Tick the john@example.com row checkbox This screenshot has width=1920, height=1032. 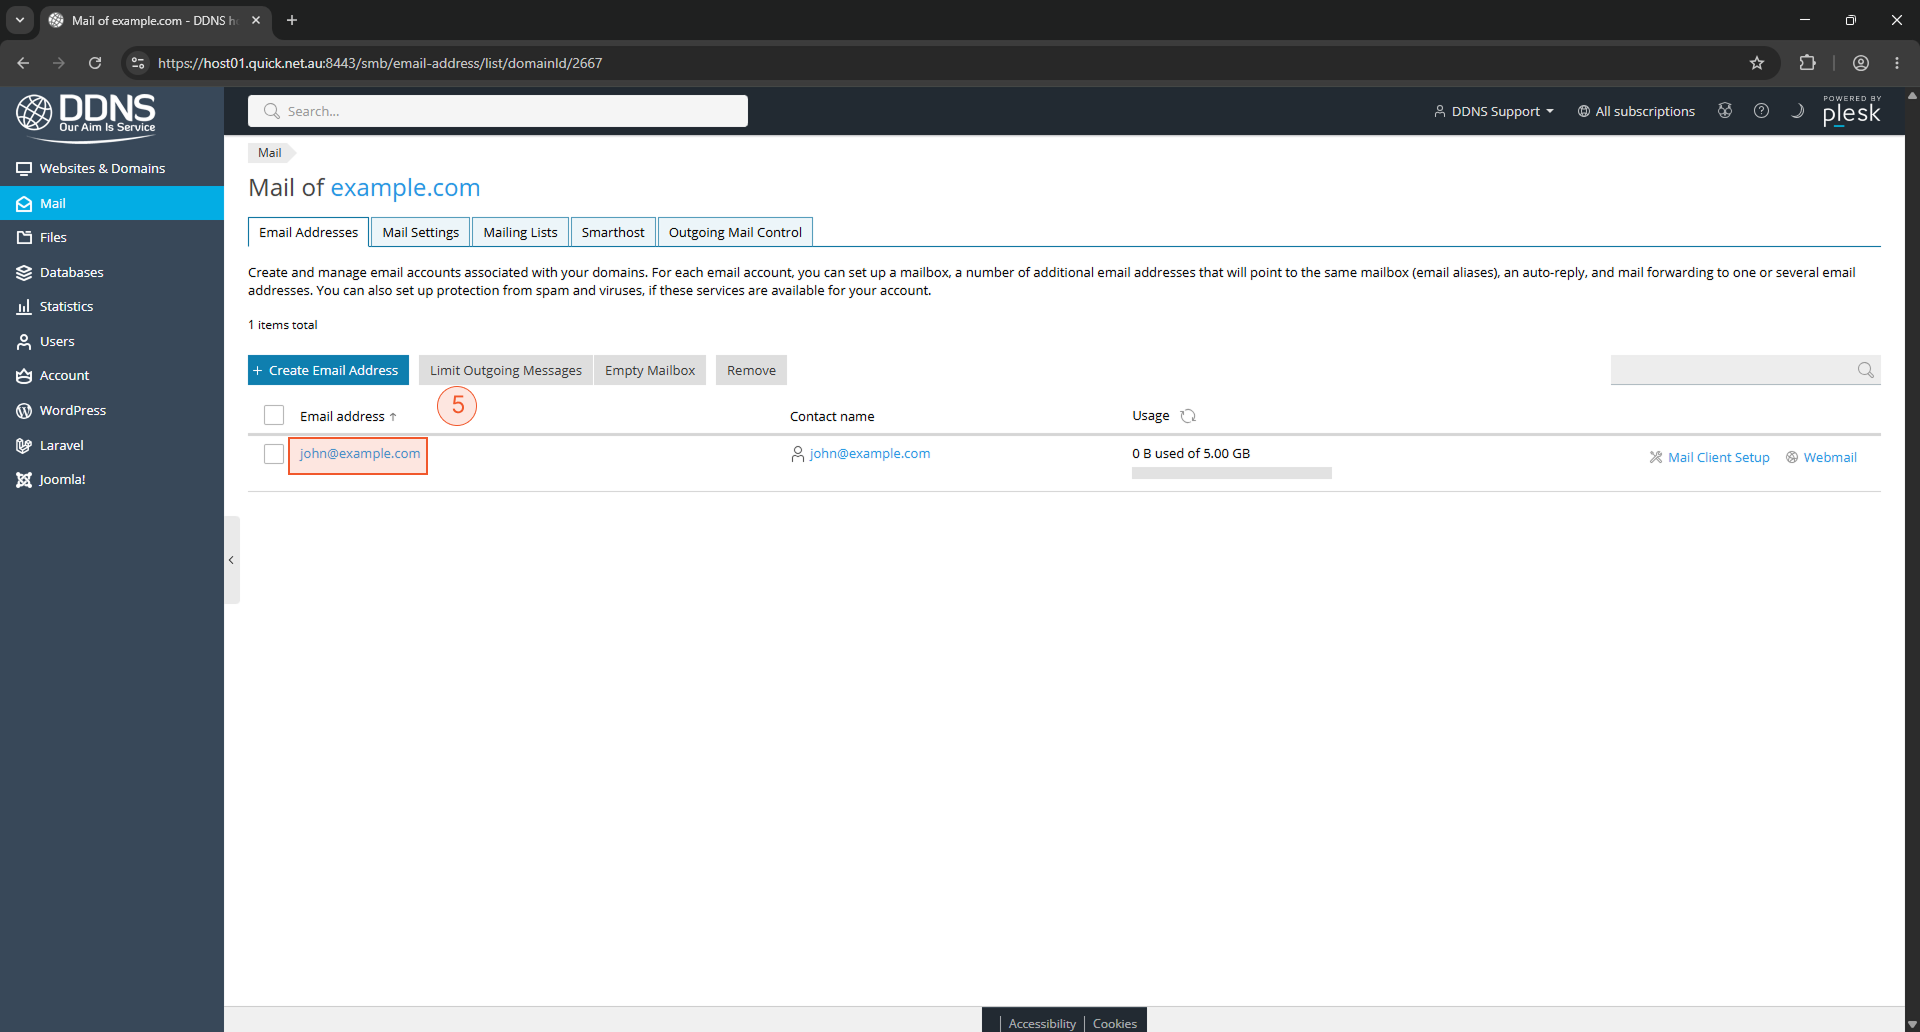click(x=274, y=454)
